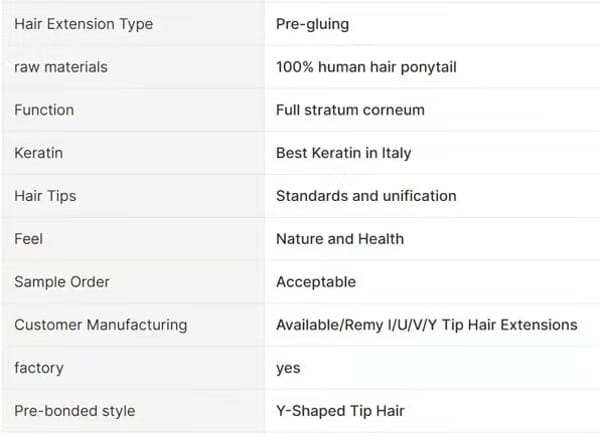Select the 'yes' value cell
The image size is (600, 438).
point(288,368)
